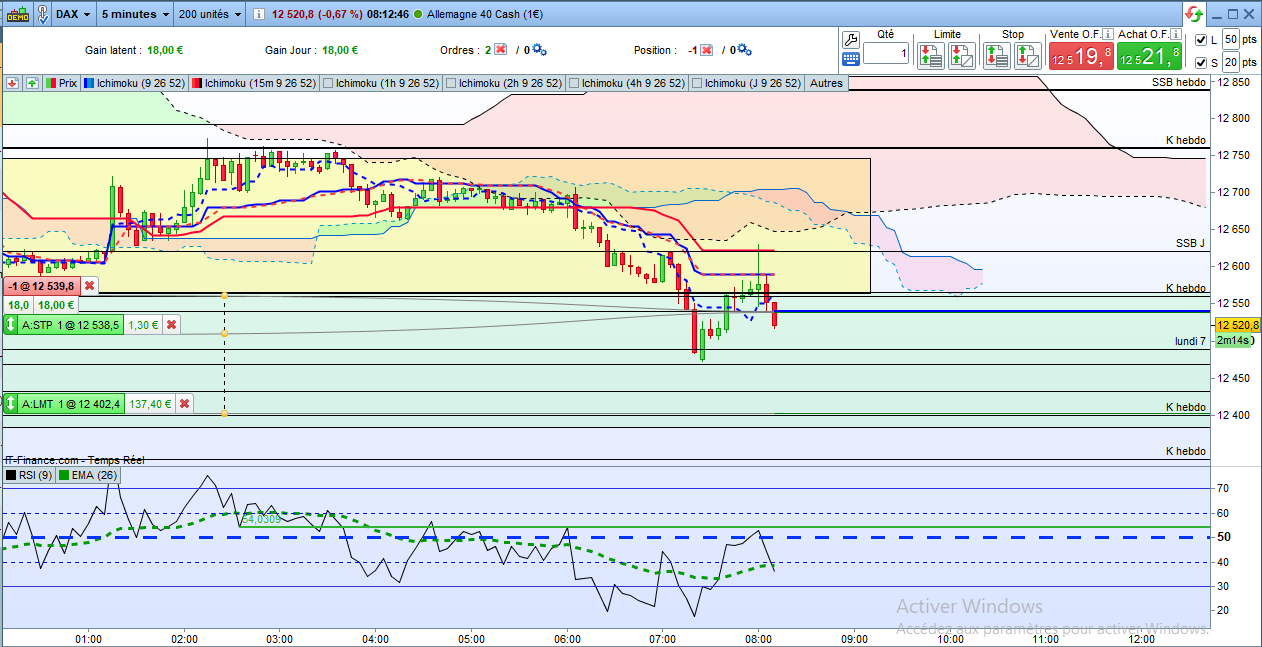Click second Limite order icon
This screenshot has height=647, width=1262.
click(x=961, y=55)
